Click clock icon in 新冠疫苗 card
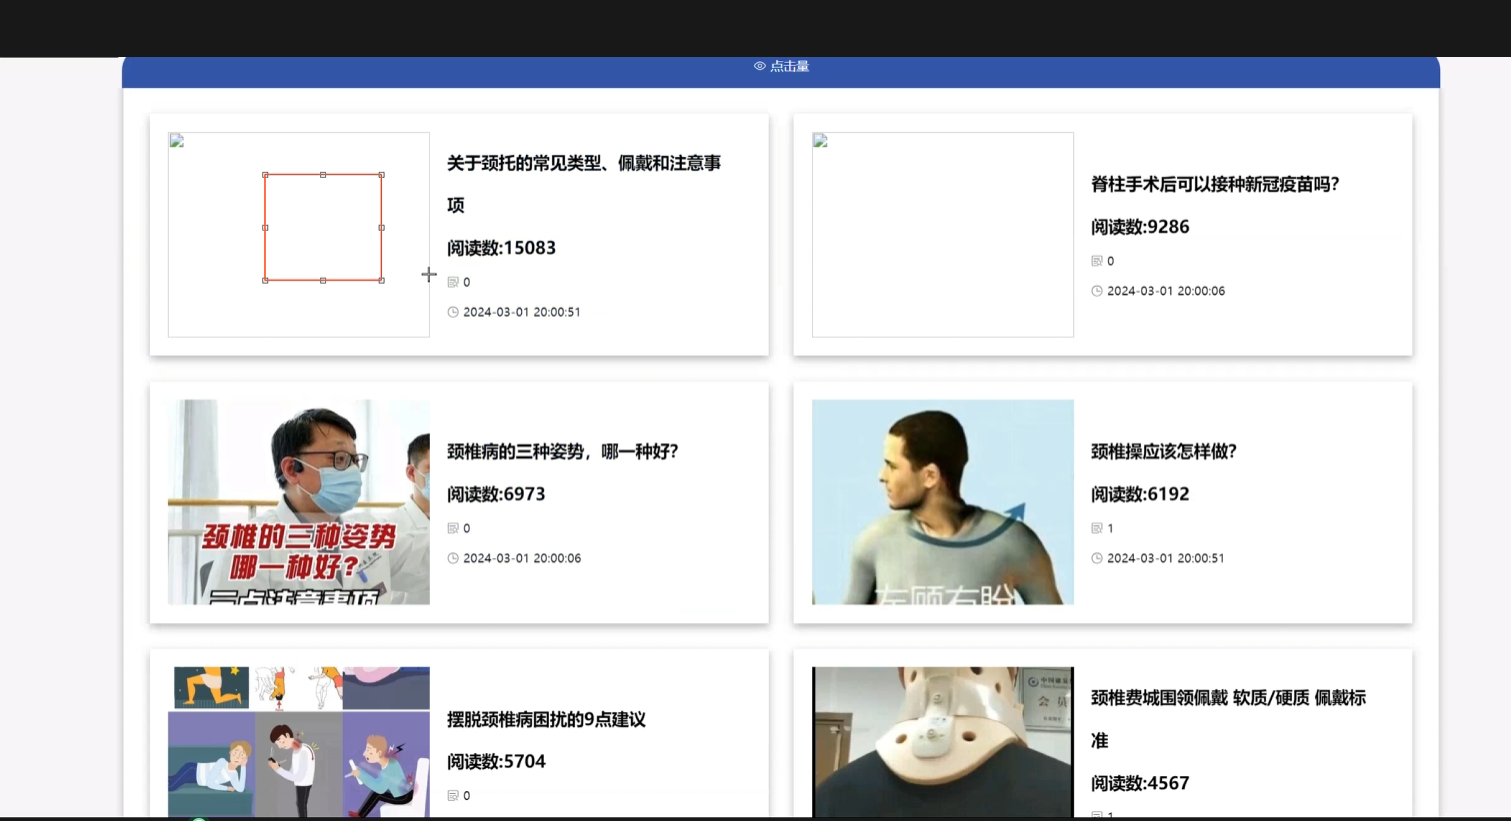Image resolution: width=1511 pixels, height=821 pixels. 1097,291
